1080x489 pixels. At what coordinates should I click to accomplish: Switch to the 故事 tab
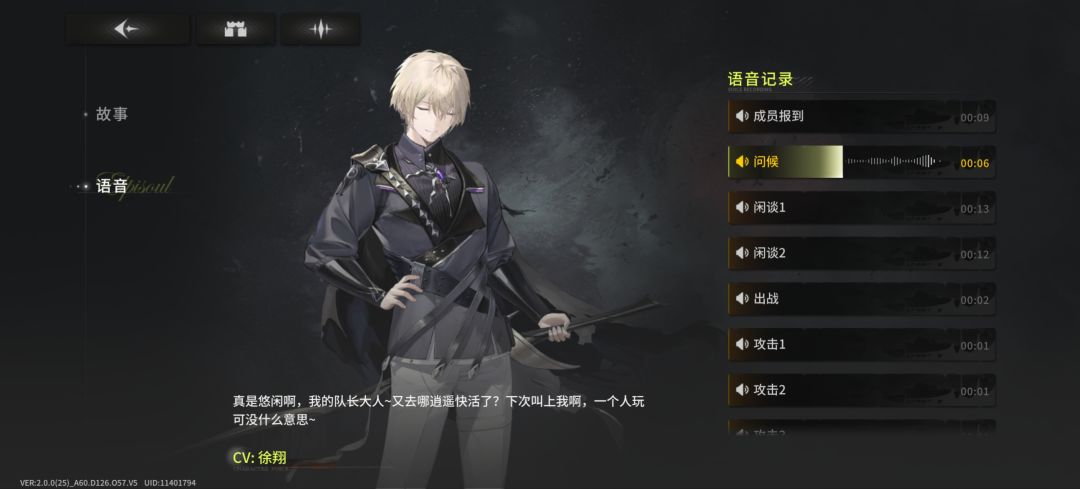(112, 114)
